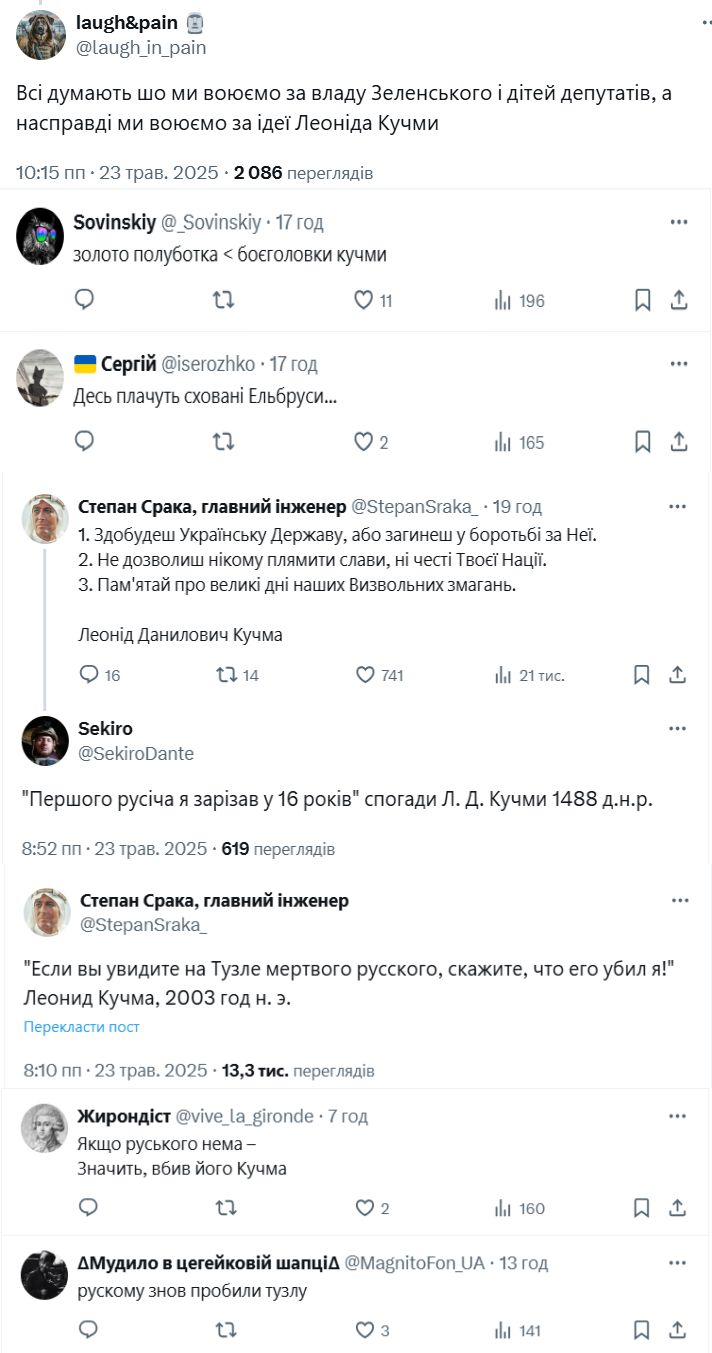Open more options on Sekiro's post

click(x=680, y=728)
